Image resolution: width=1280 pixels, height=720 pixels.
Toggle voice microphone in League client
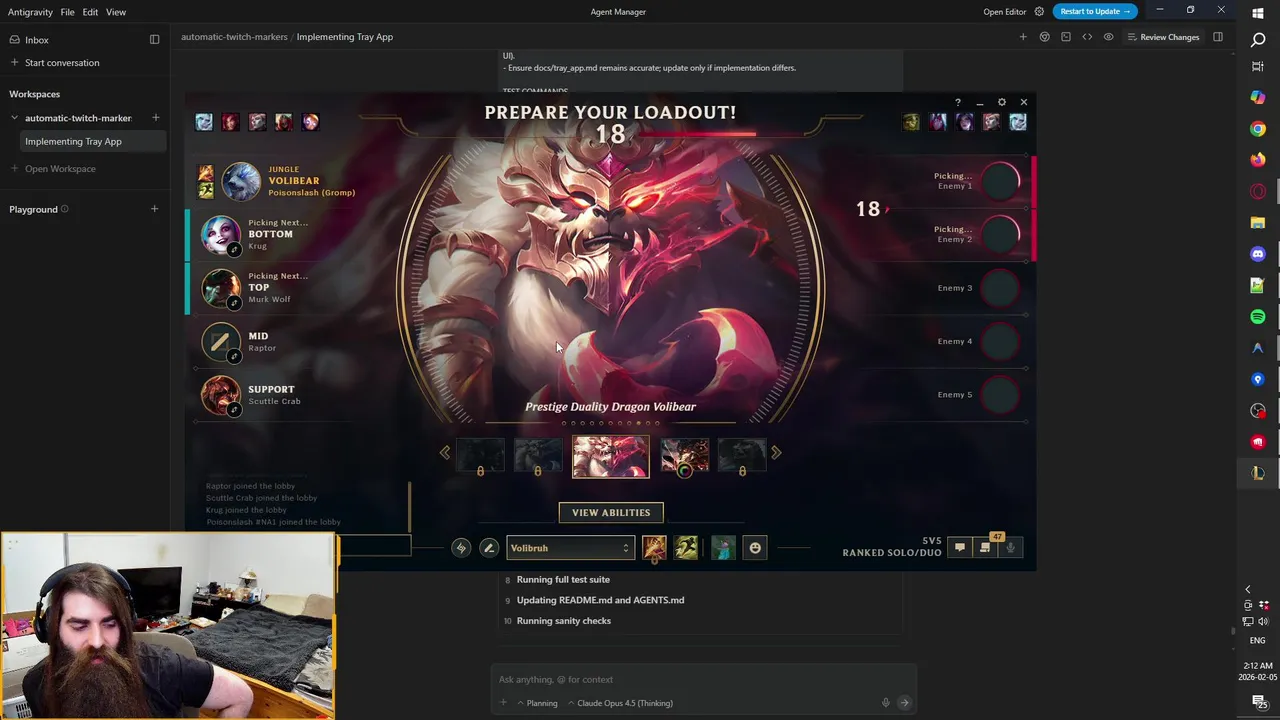[1010, 547]
